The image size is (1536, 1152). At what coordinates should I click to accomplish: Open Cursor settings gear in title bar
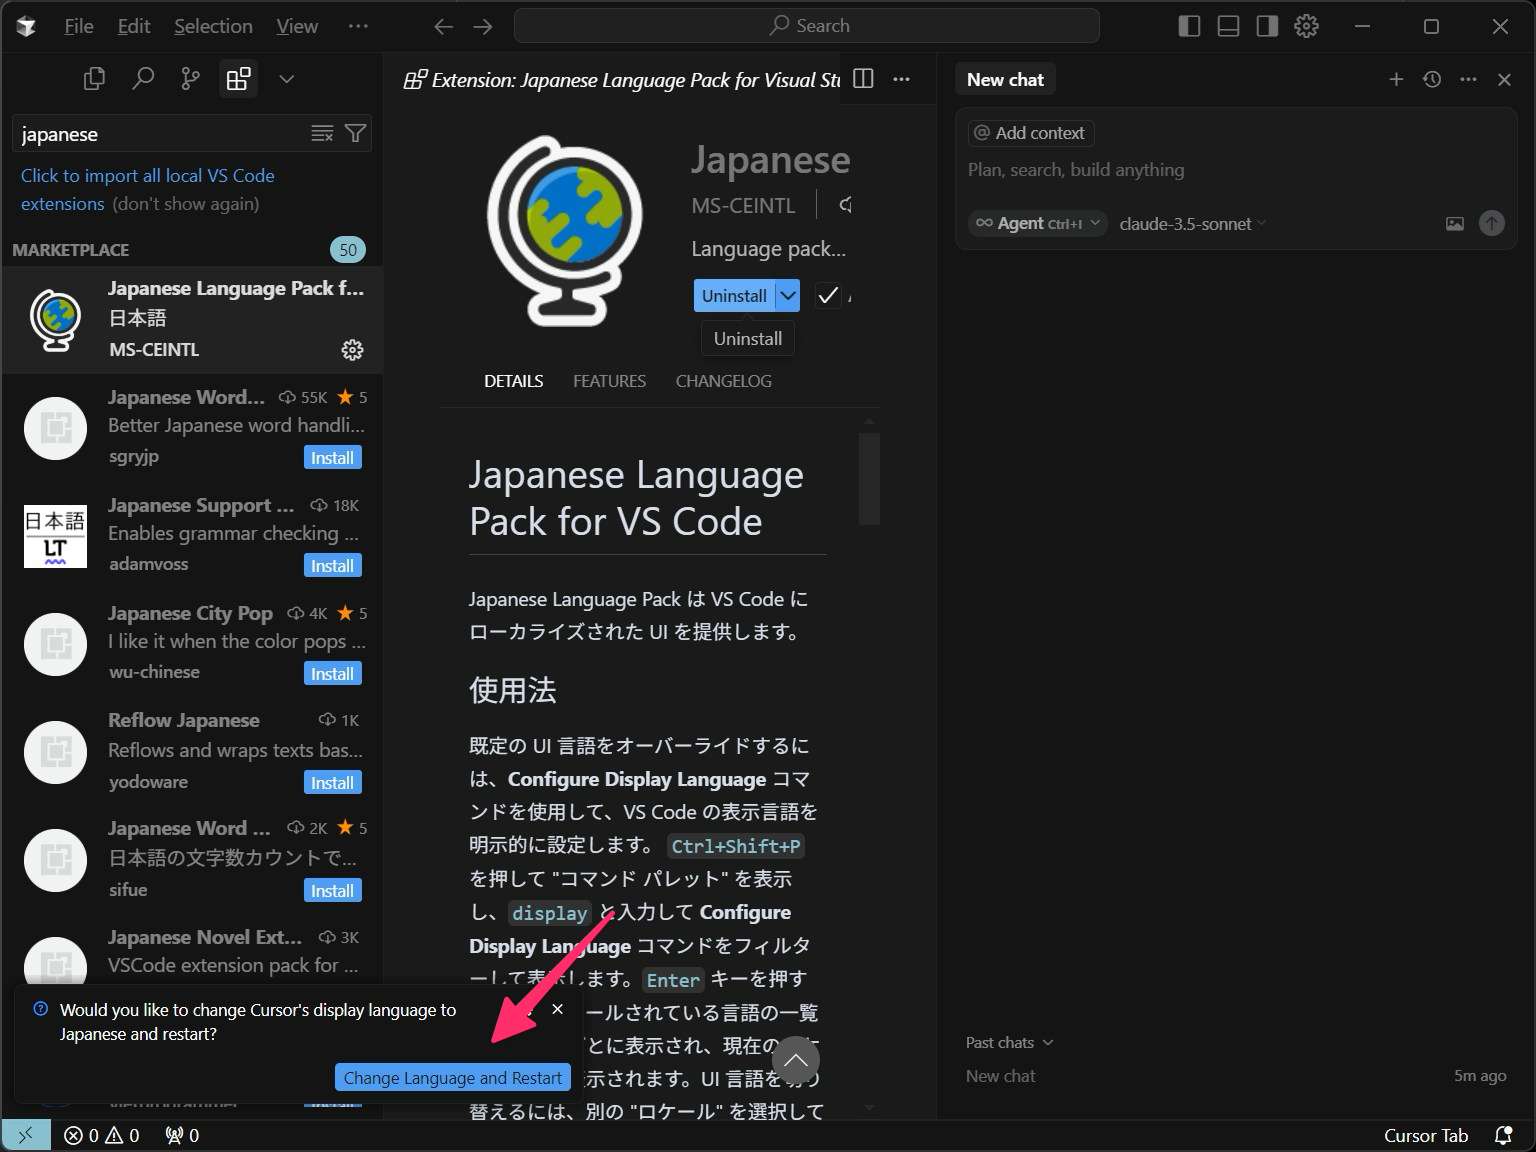tap(1306, 26)
